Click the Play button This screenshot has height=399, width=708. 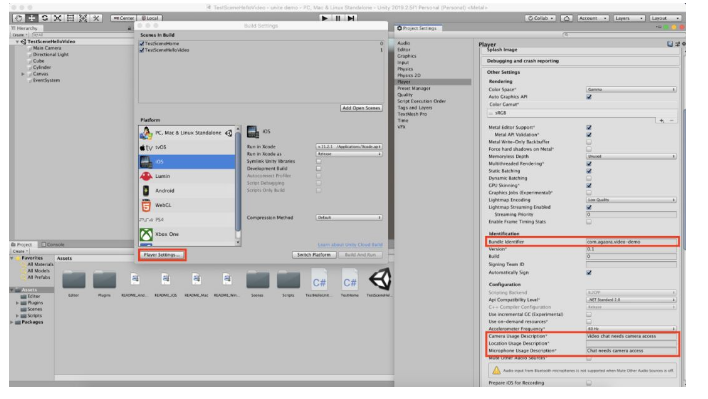click(324, 18)
